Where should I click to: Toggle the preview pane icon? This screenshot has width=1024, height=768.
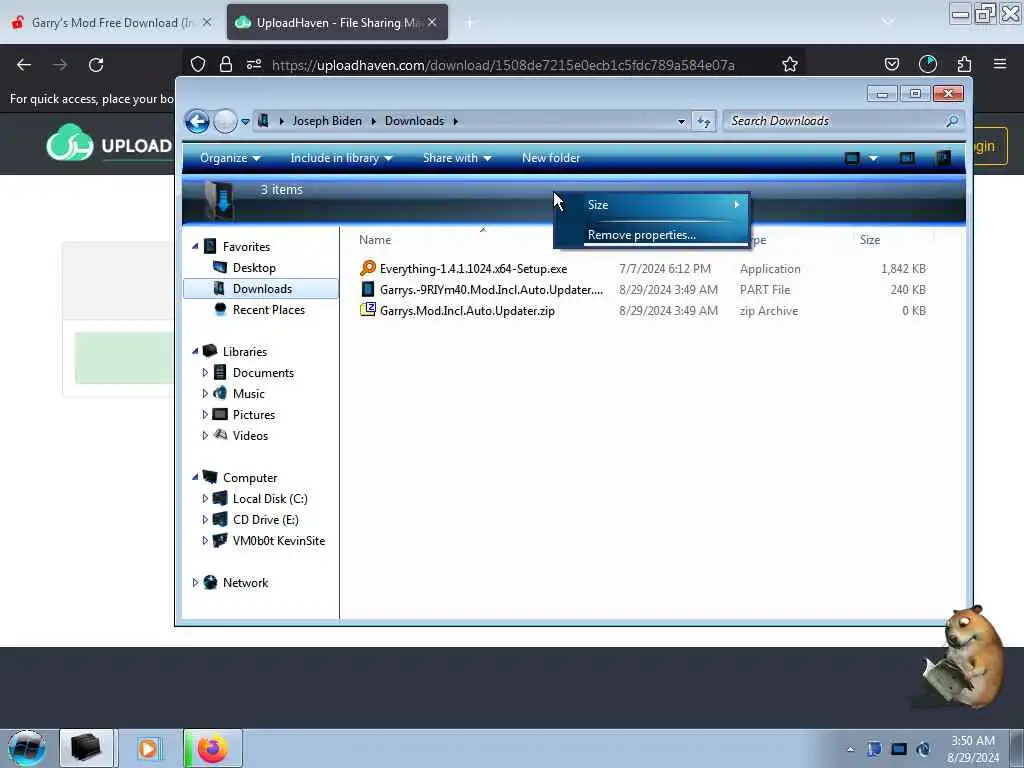click(x=907, y=158)
